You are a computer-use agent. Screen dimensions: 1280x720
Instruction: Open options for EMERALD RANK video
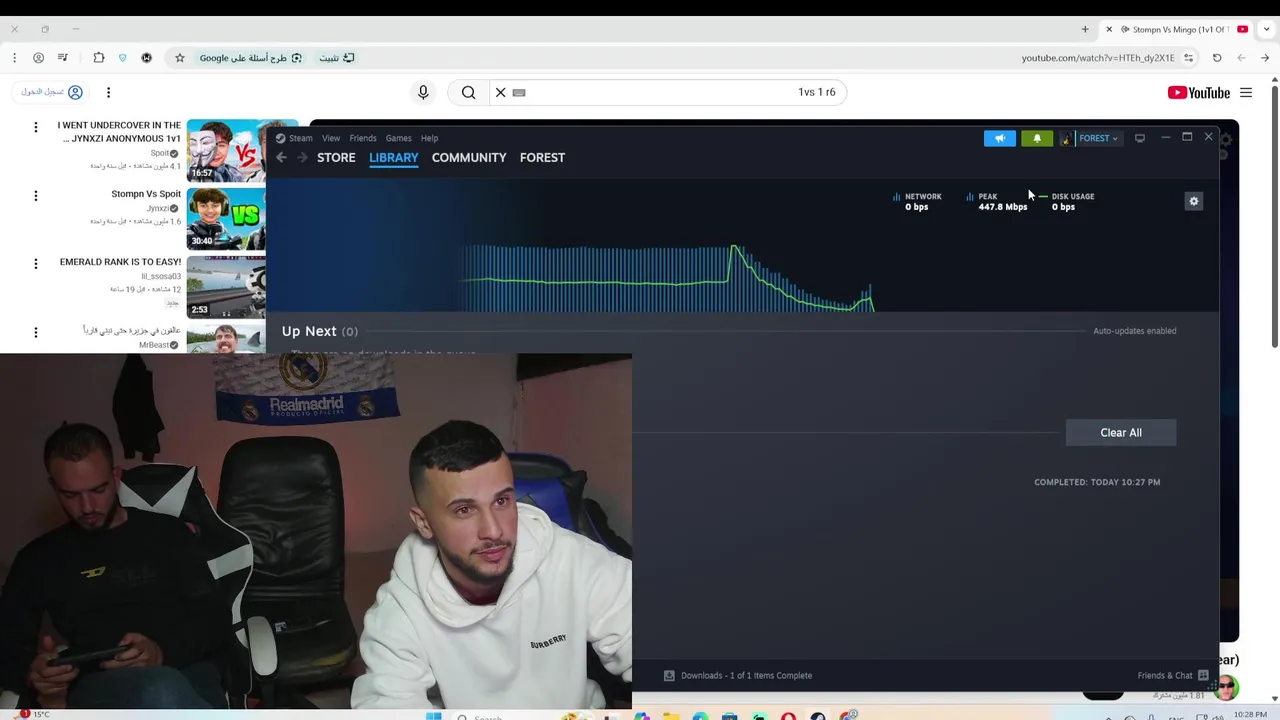point(36,264)
